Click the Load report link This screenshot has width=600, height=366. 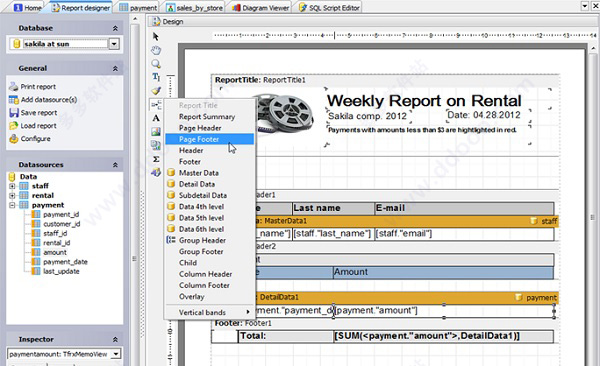pos(38,126)
